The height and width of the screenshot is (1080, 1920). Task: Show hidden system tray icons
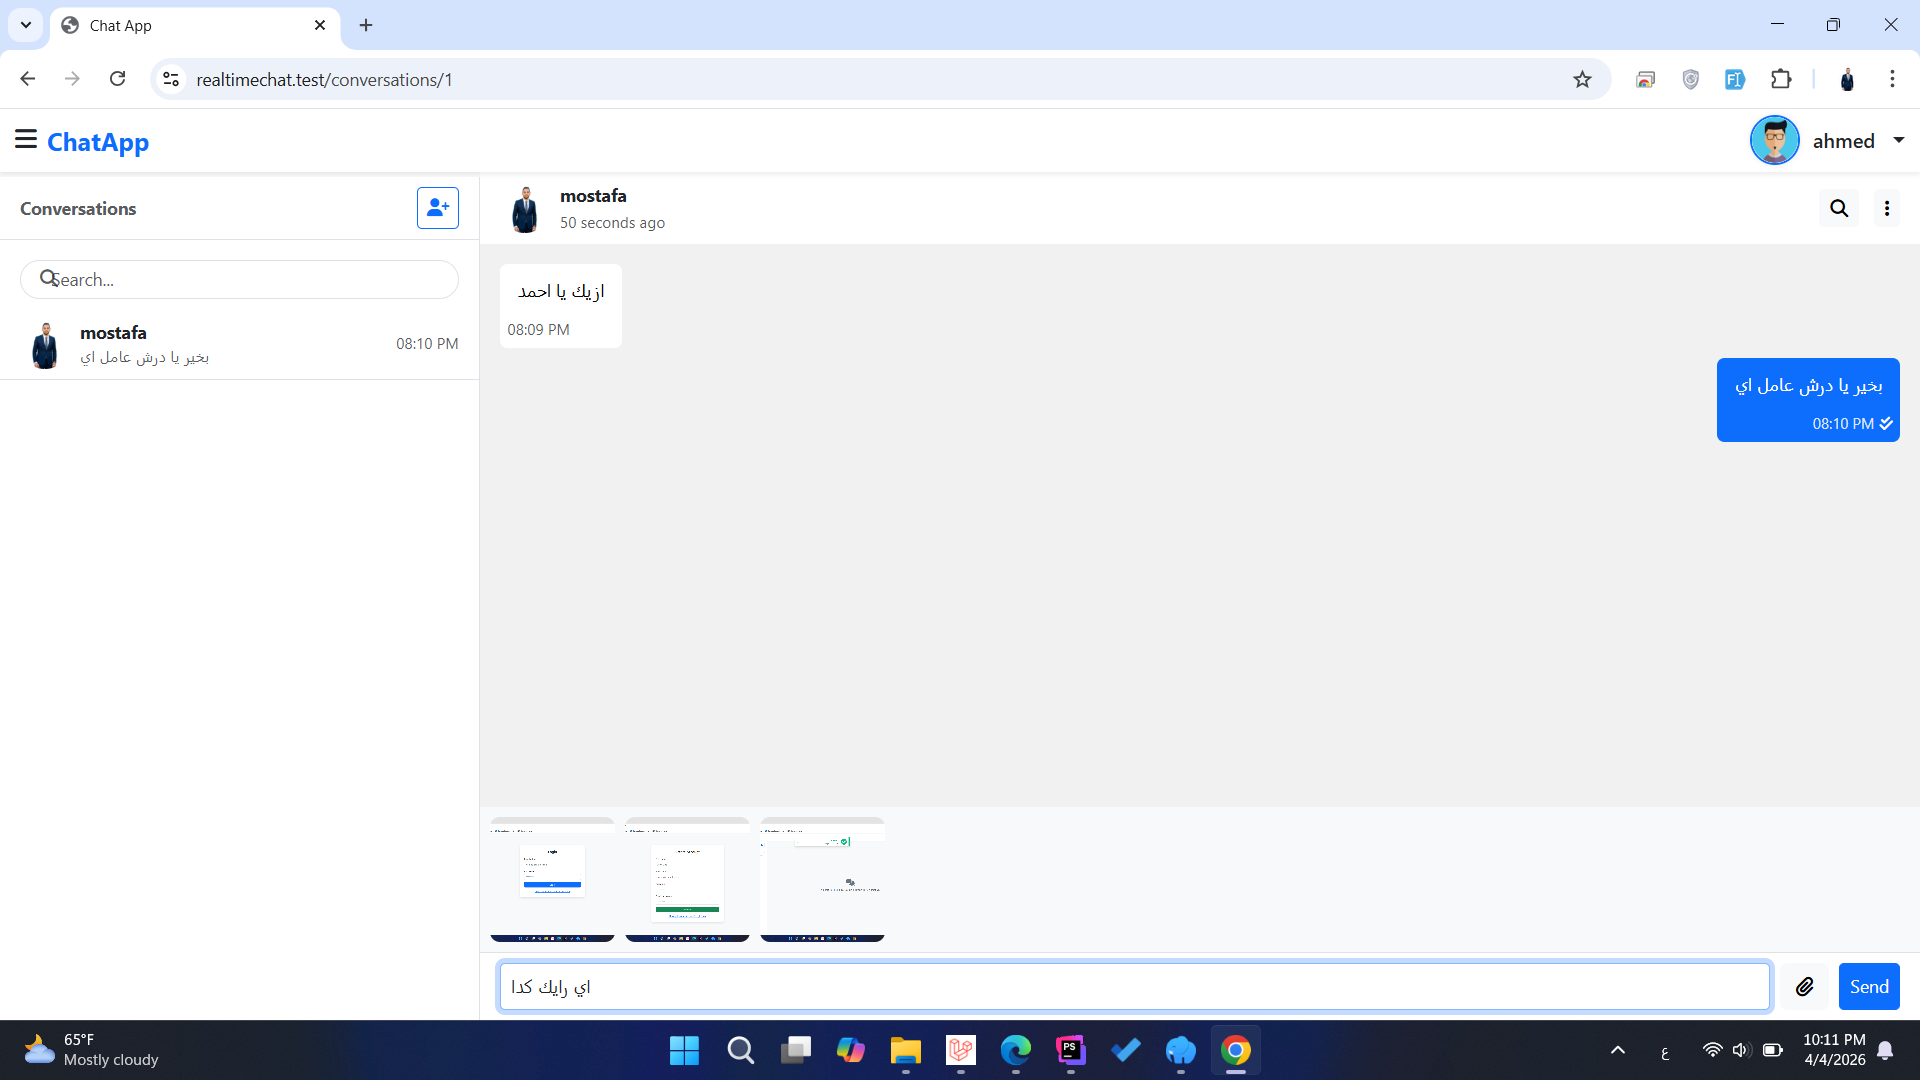coord(1617,1050)
